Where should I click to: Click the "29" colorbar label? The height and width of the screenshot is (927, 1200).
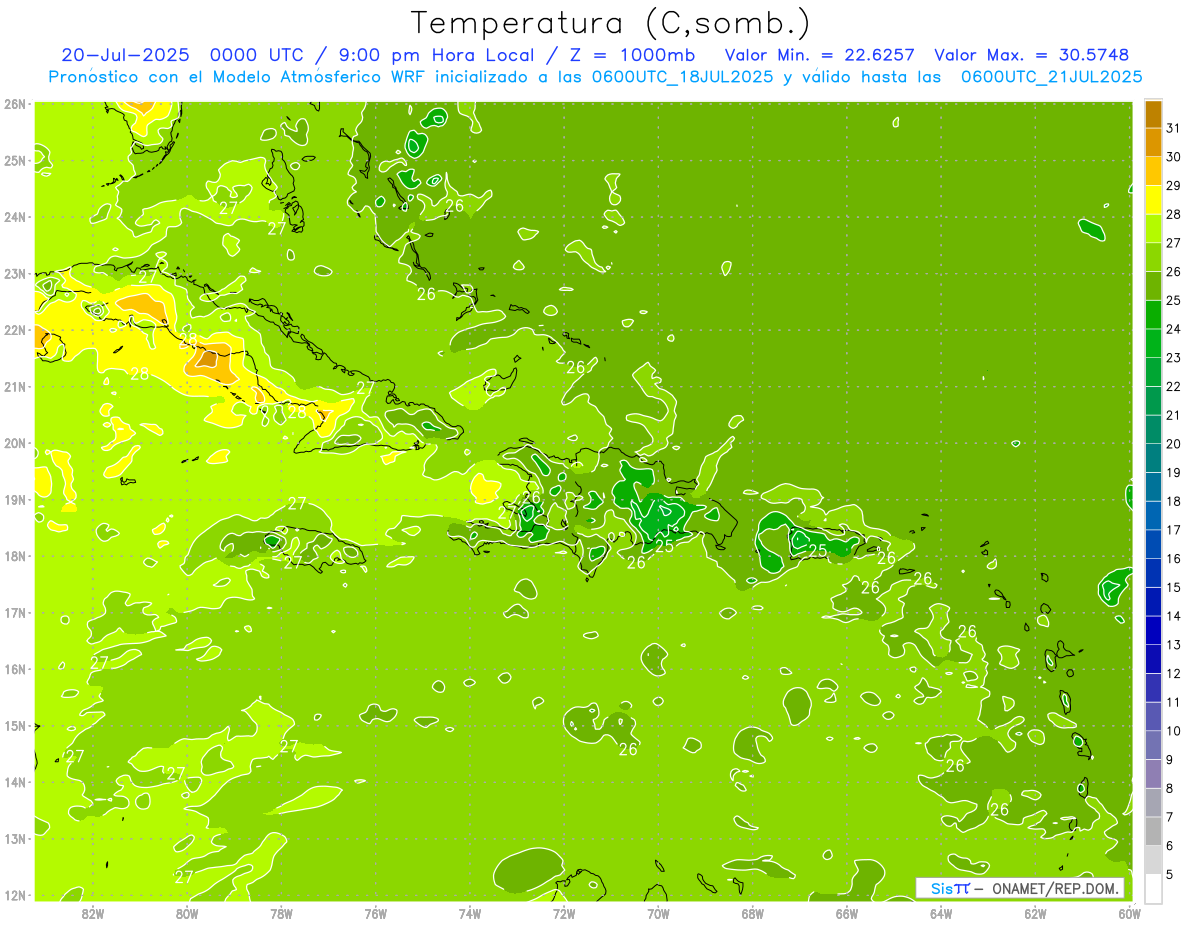click(1174, 185)
